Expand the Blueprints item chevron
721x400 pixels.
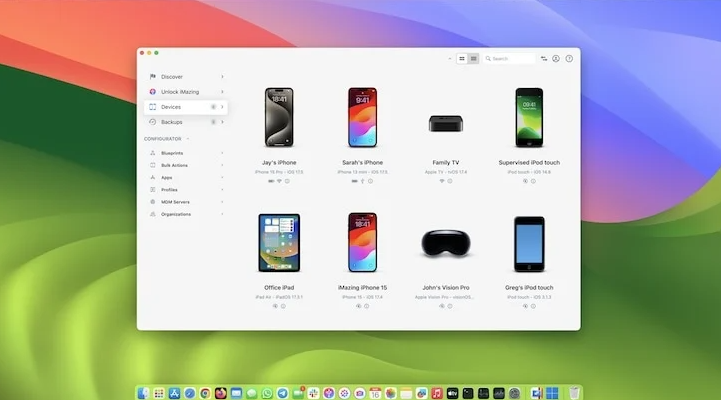pos(222,153)
